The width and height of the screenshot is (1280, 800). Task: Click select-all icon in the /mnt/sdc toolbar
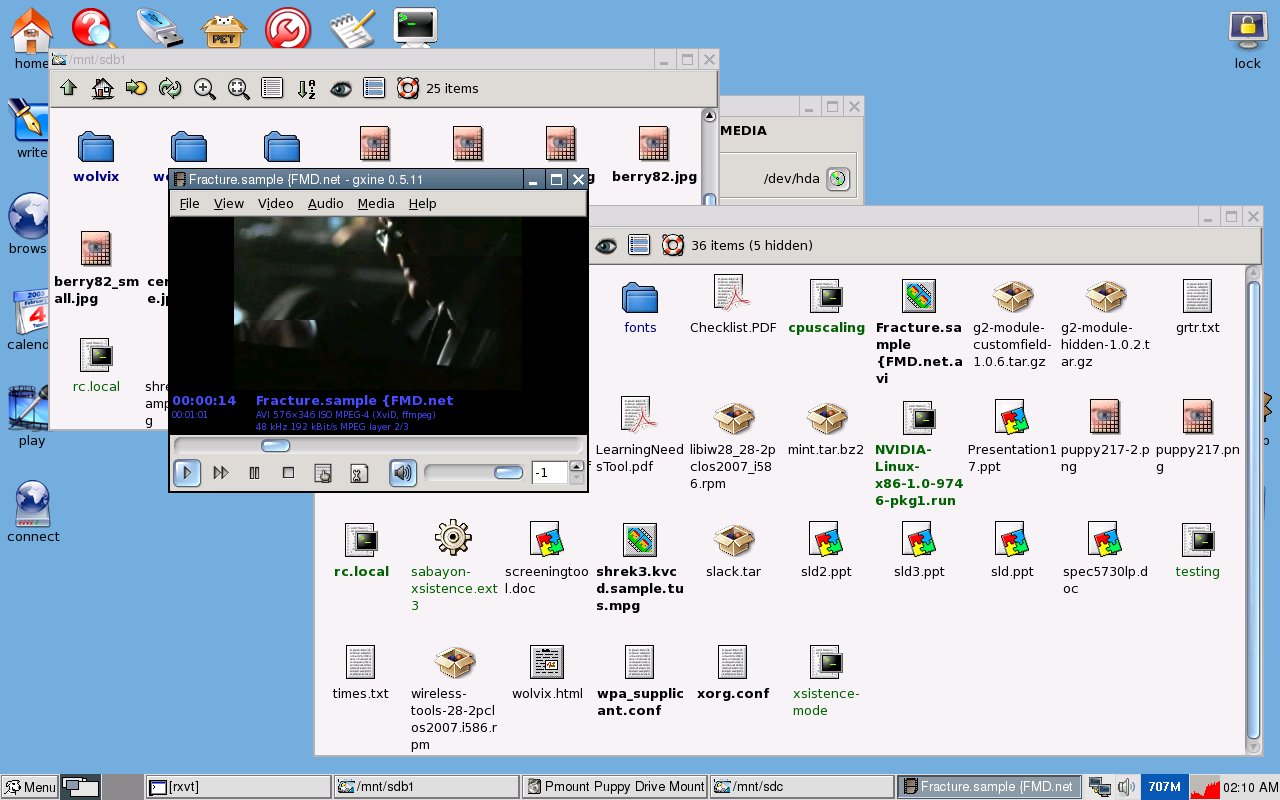(x=640, y=245)
